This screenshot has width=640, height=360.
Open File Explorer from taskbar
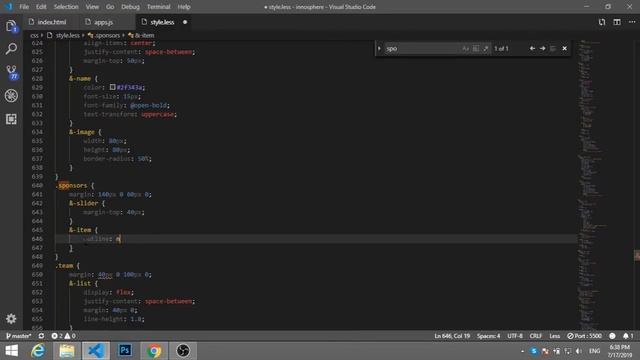pyautogui.click(x=67, y=351)
